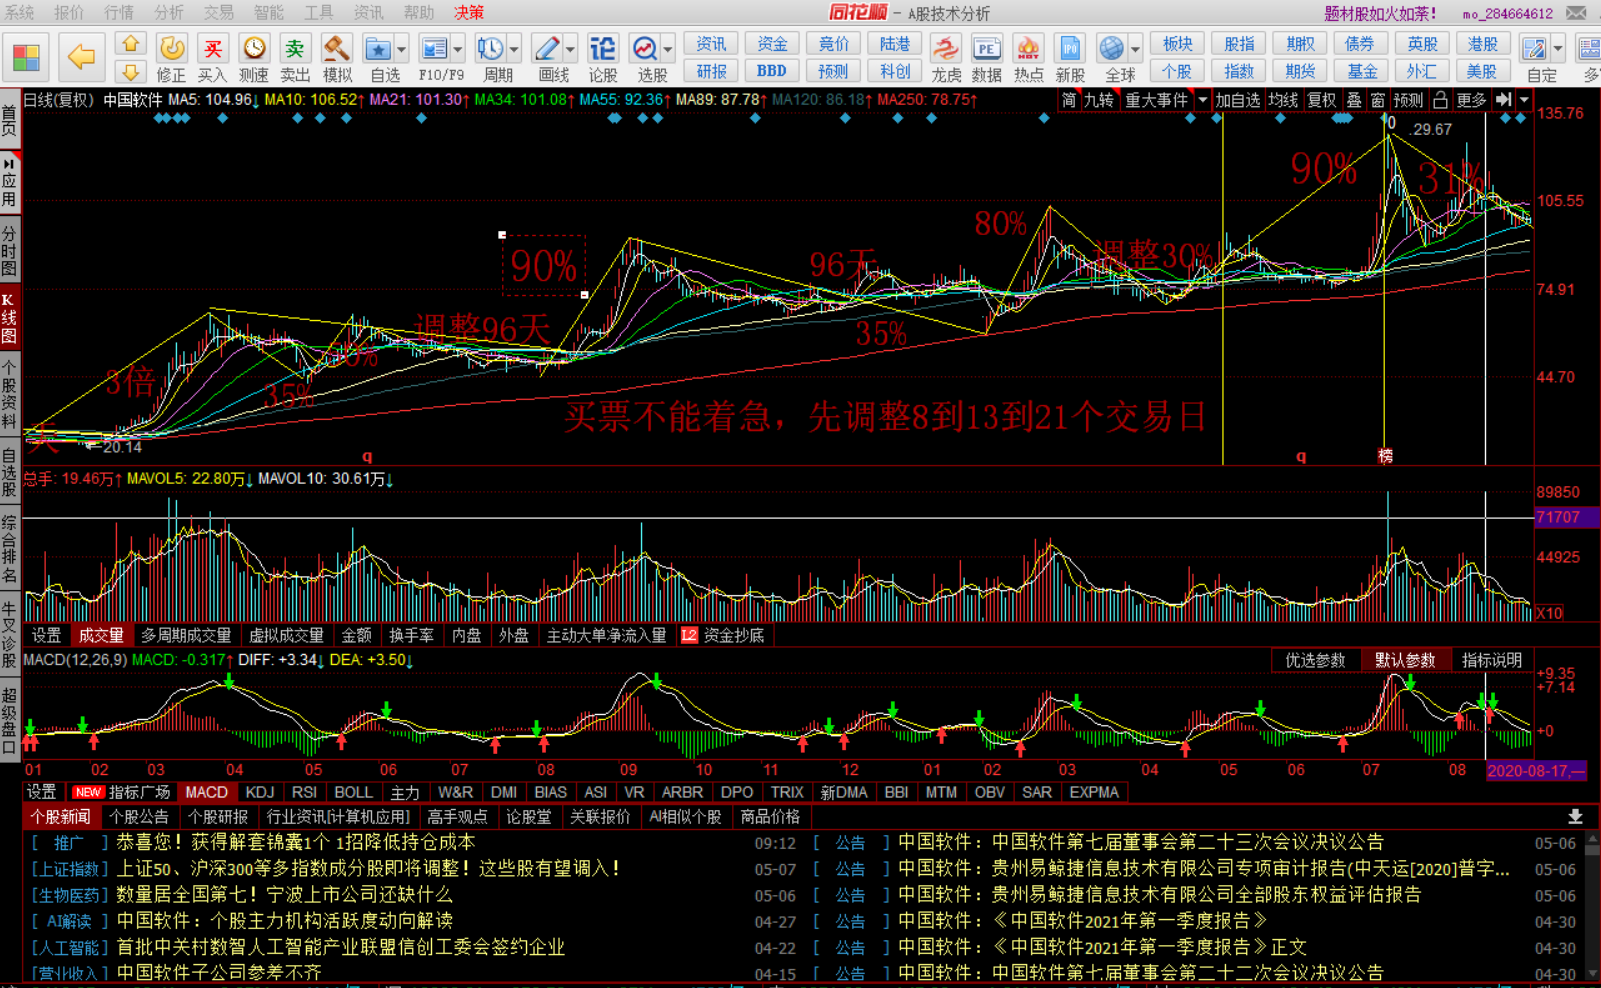Image resolution: width=1601 pixels, height=988 pixels.
Task: Select the 个股公告 news tab
Action: (139, 817)
